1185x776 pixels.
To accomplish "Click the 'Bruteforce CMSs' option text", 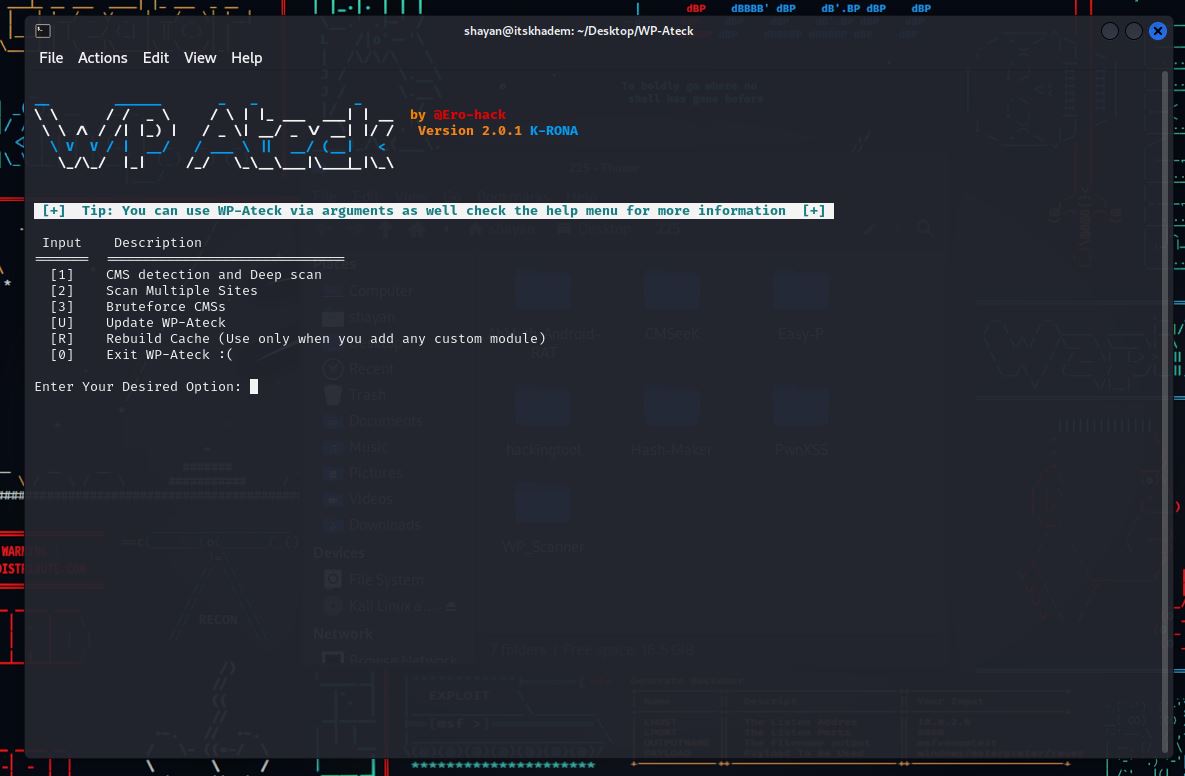I will (166, 307).
